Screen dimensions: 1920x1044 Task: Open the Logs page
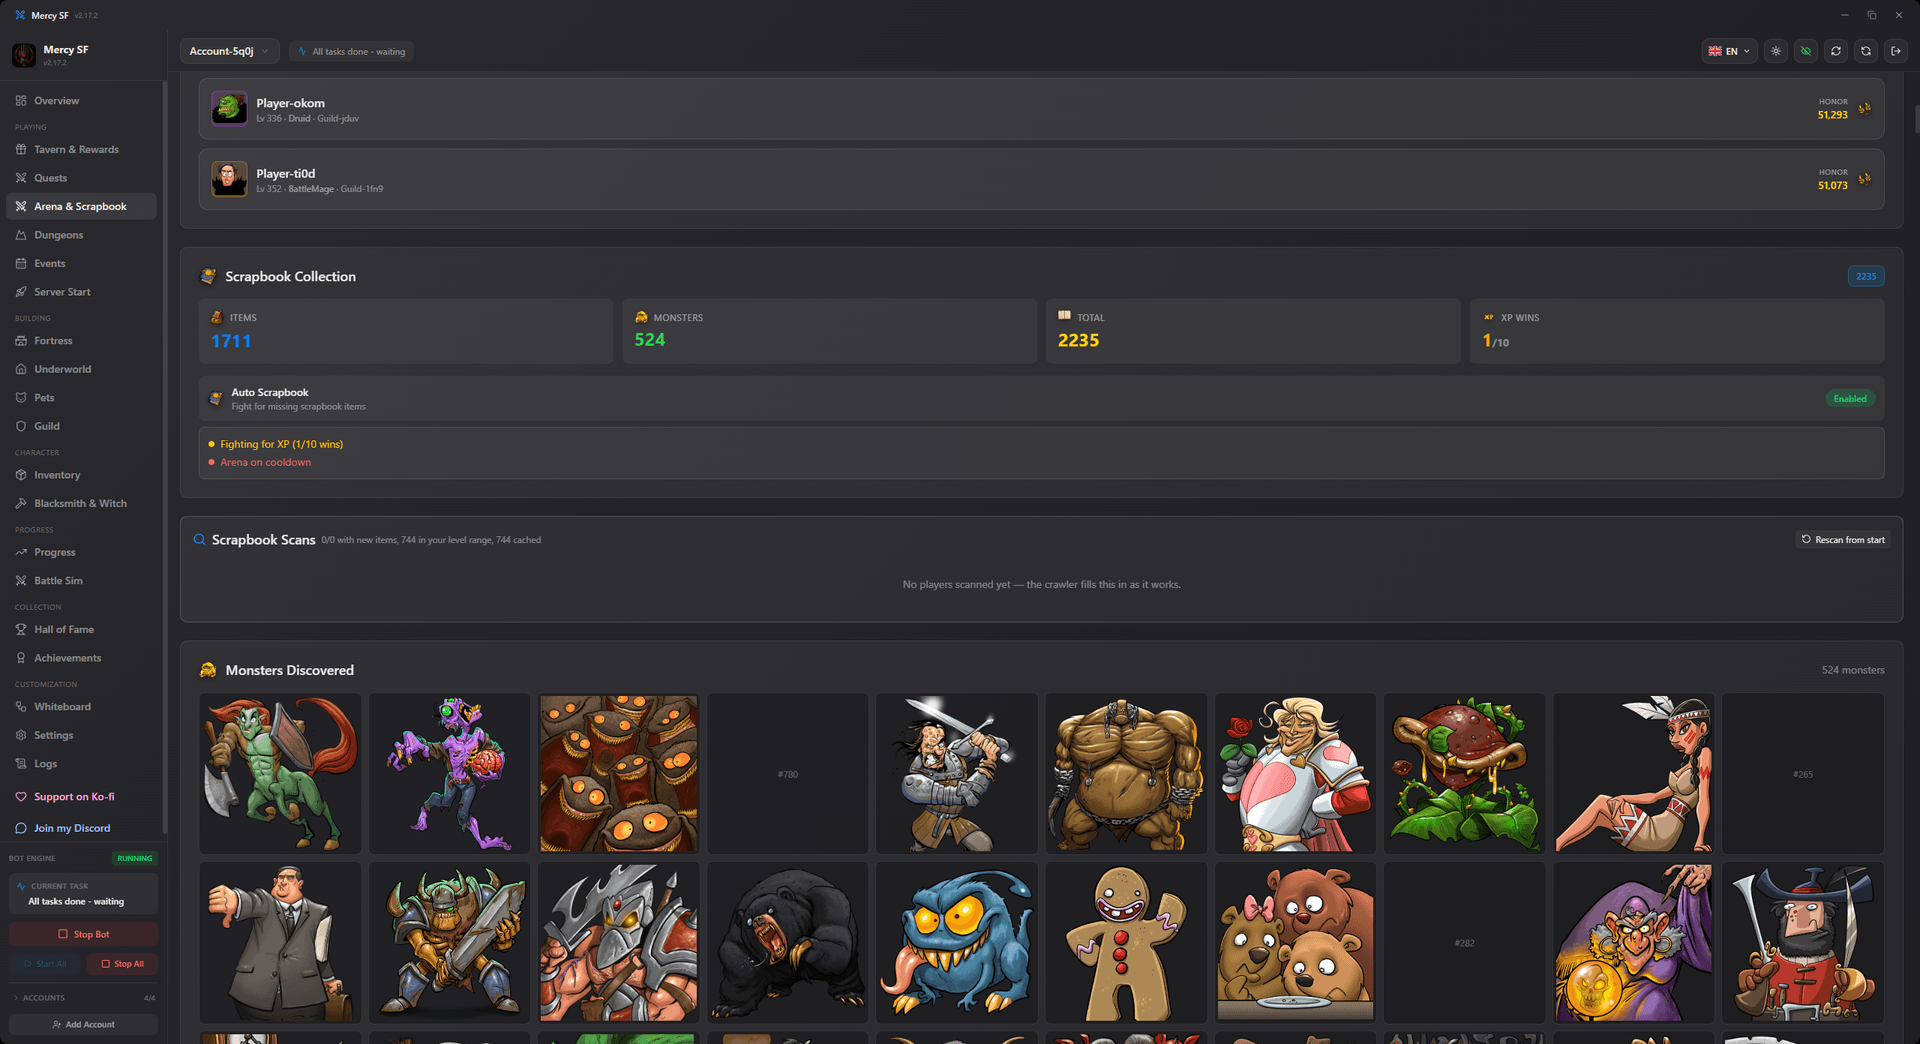81,764
